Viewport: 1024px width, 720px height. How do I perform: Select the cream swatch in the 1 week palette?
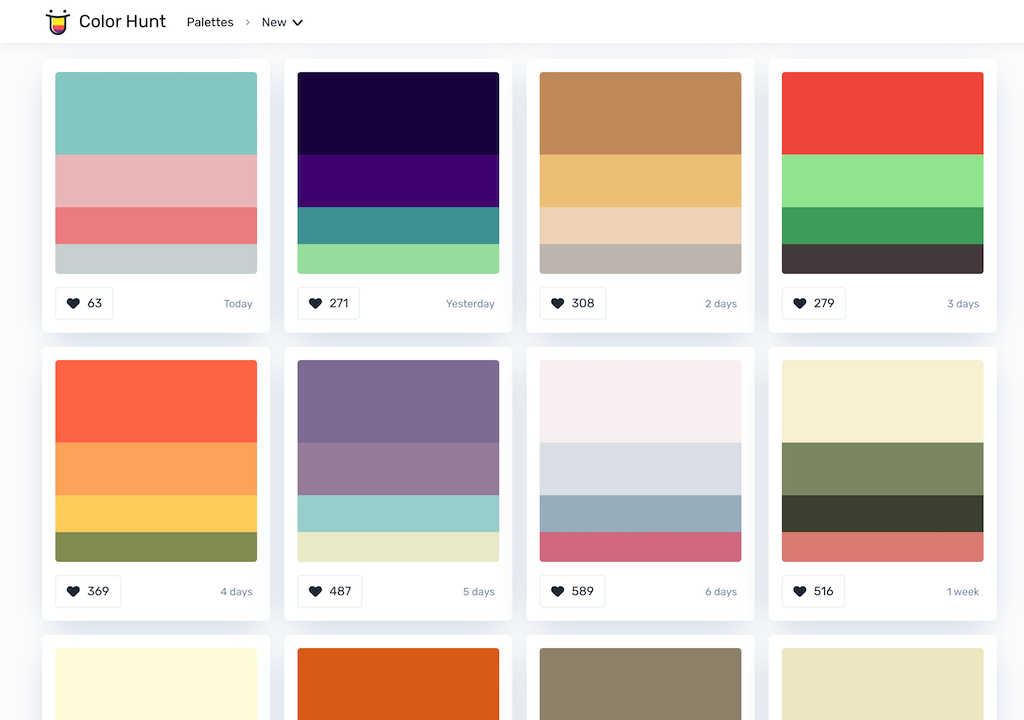(x=883, y=402)
